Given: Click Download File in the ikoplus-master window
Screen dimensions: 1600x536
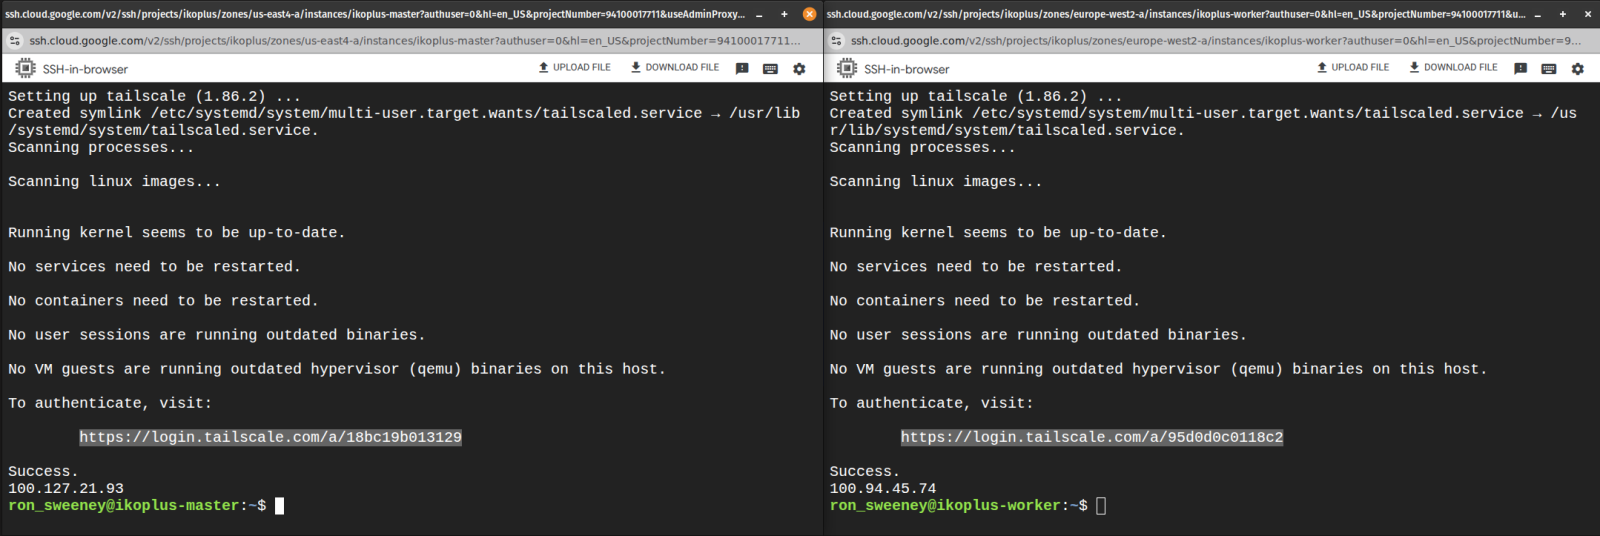Looking at the screenshot, I should click(x=674, y=68).
